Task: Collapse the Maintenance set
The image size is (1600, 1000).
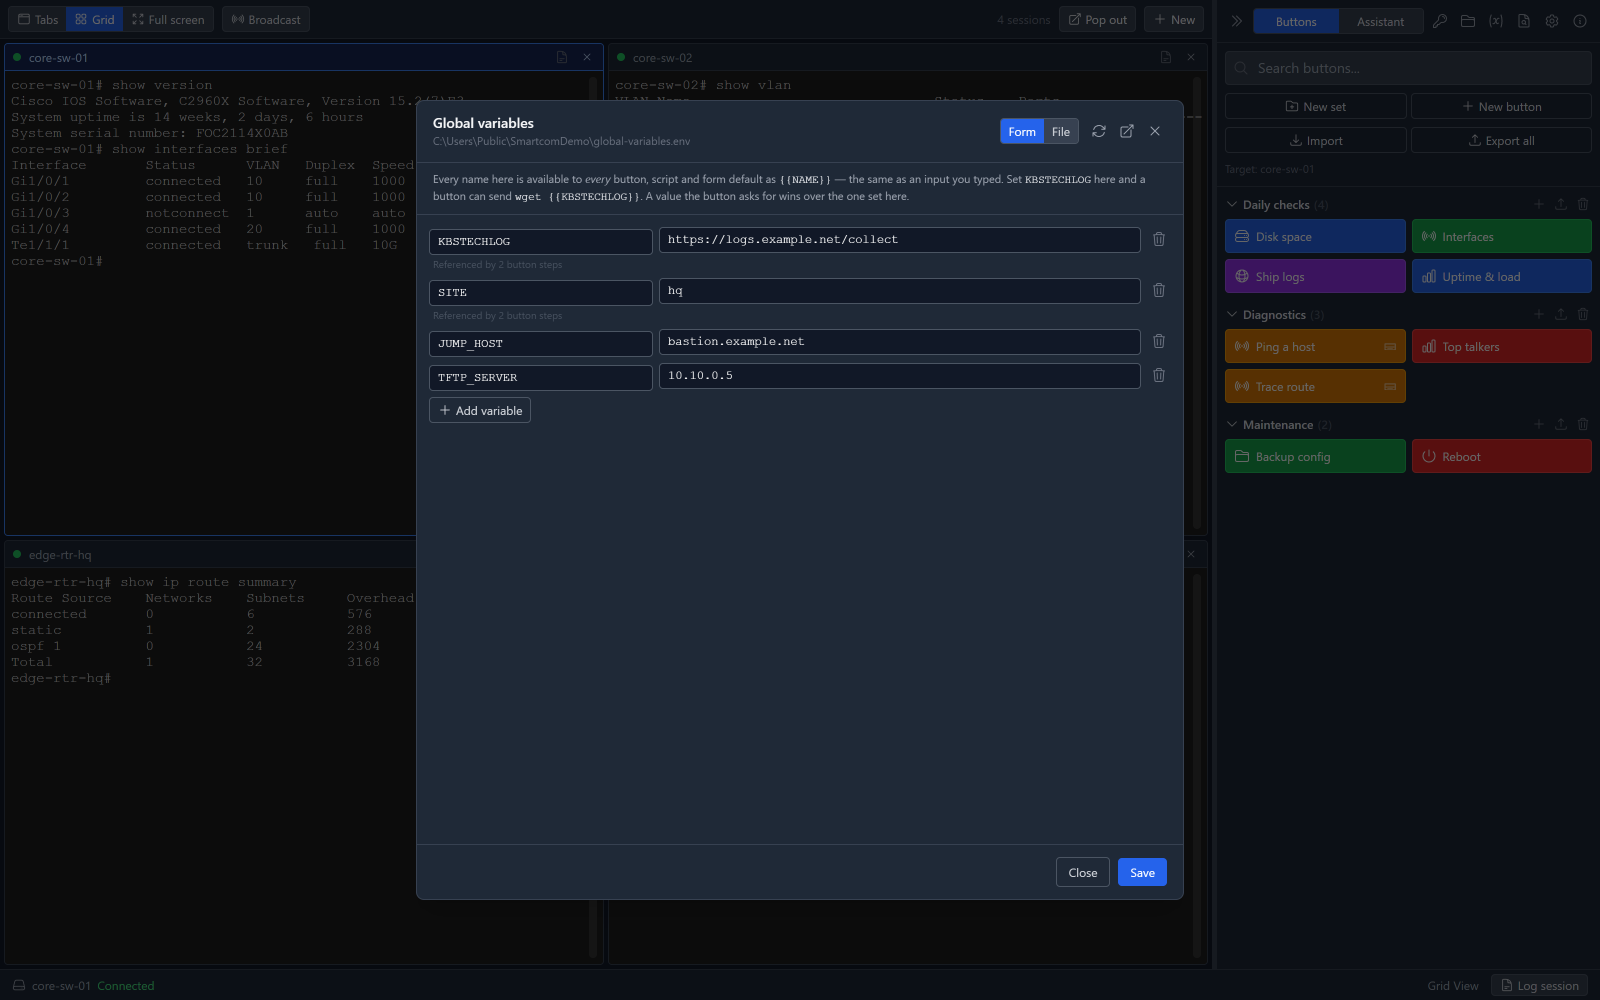Action: point(1232,425)
